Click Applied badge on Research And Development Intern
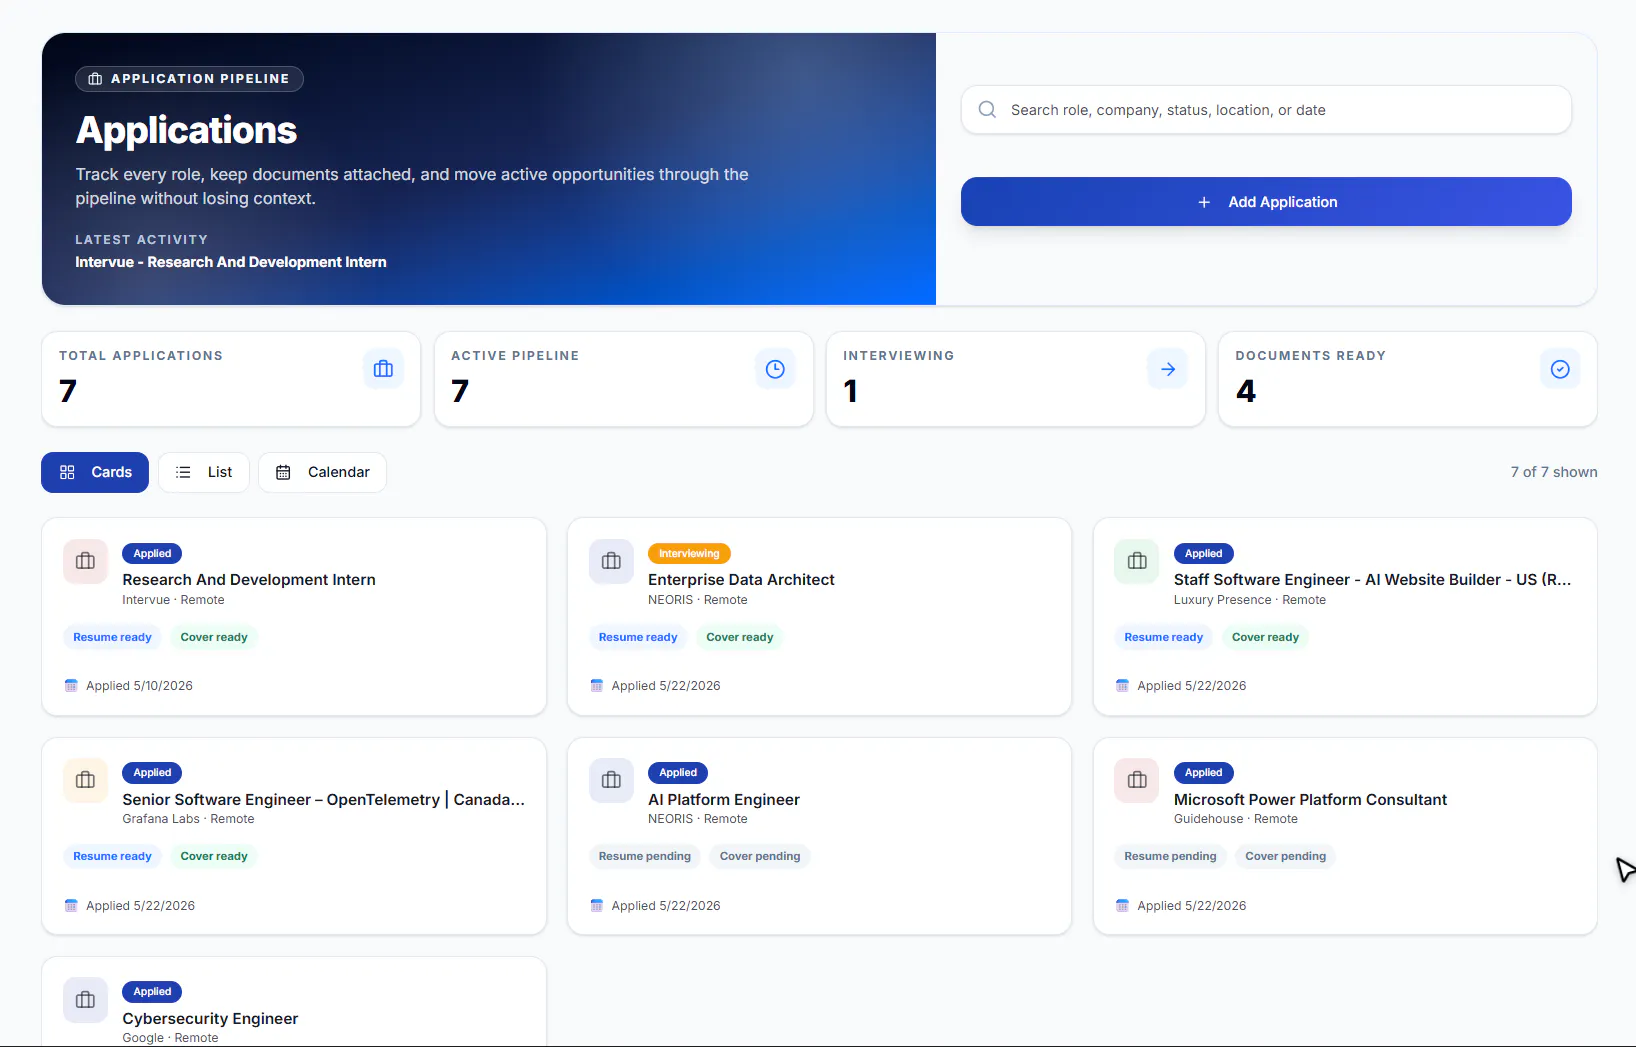The image size is (1636, 1047). tap(152, 554)
